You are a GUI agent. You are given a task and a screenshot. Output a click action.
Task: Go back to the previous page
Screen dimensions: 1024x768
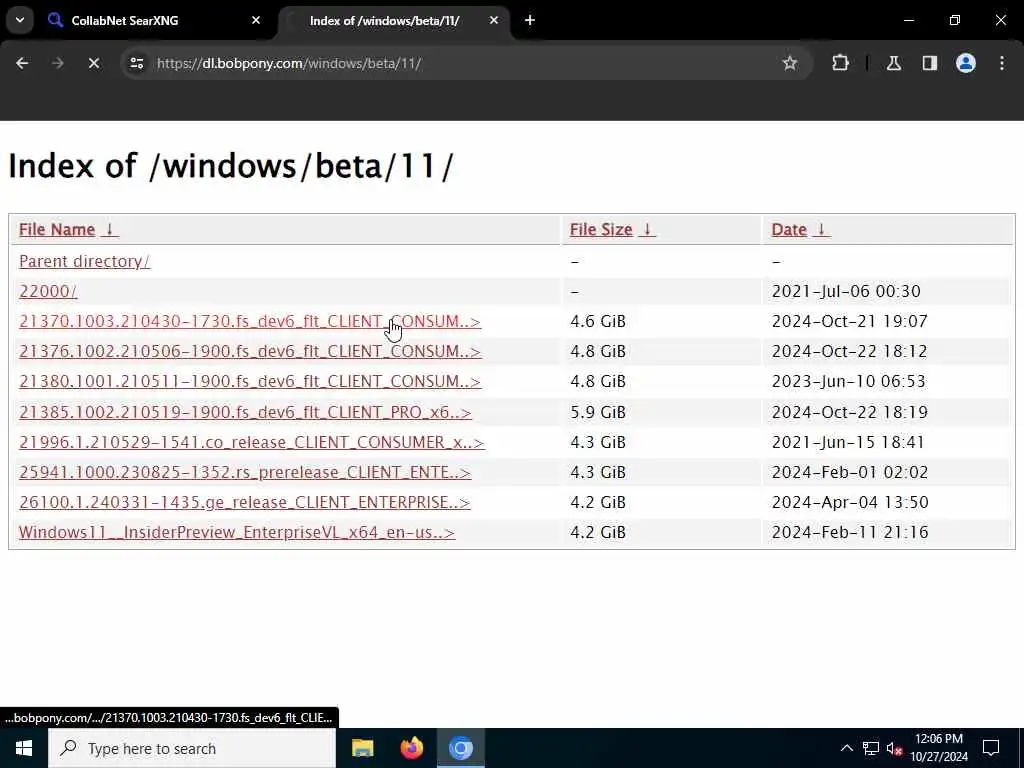click(22, 63)
